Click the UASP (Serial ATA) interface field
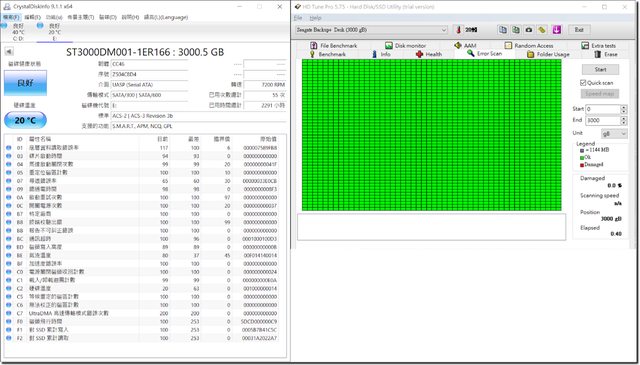 point(149,85)
